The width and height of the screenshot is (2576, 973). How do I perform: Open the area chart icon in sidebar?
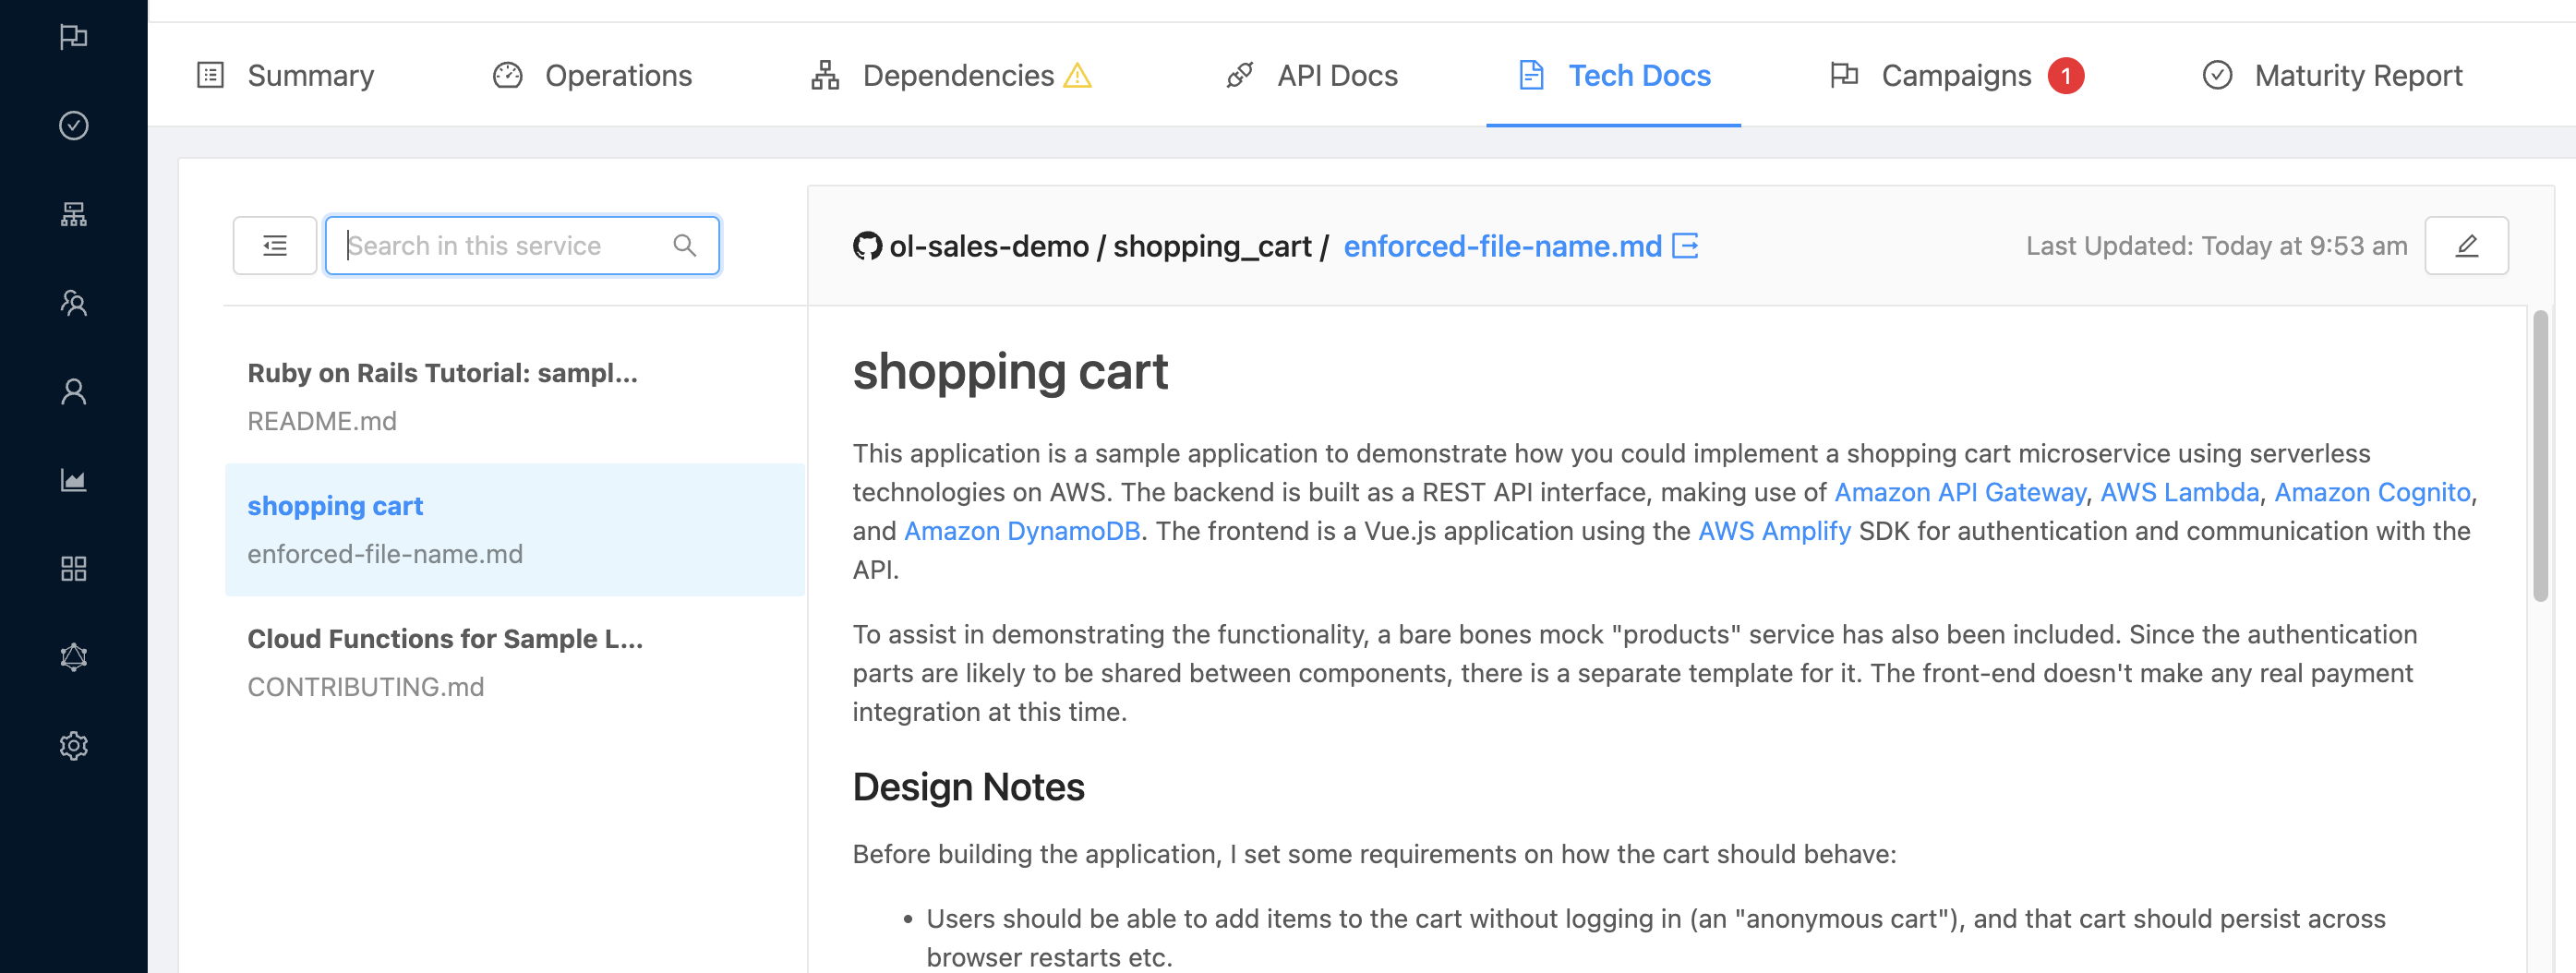coord(73,480)
